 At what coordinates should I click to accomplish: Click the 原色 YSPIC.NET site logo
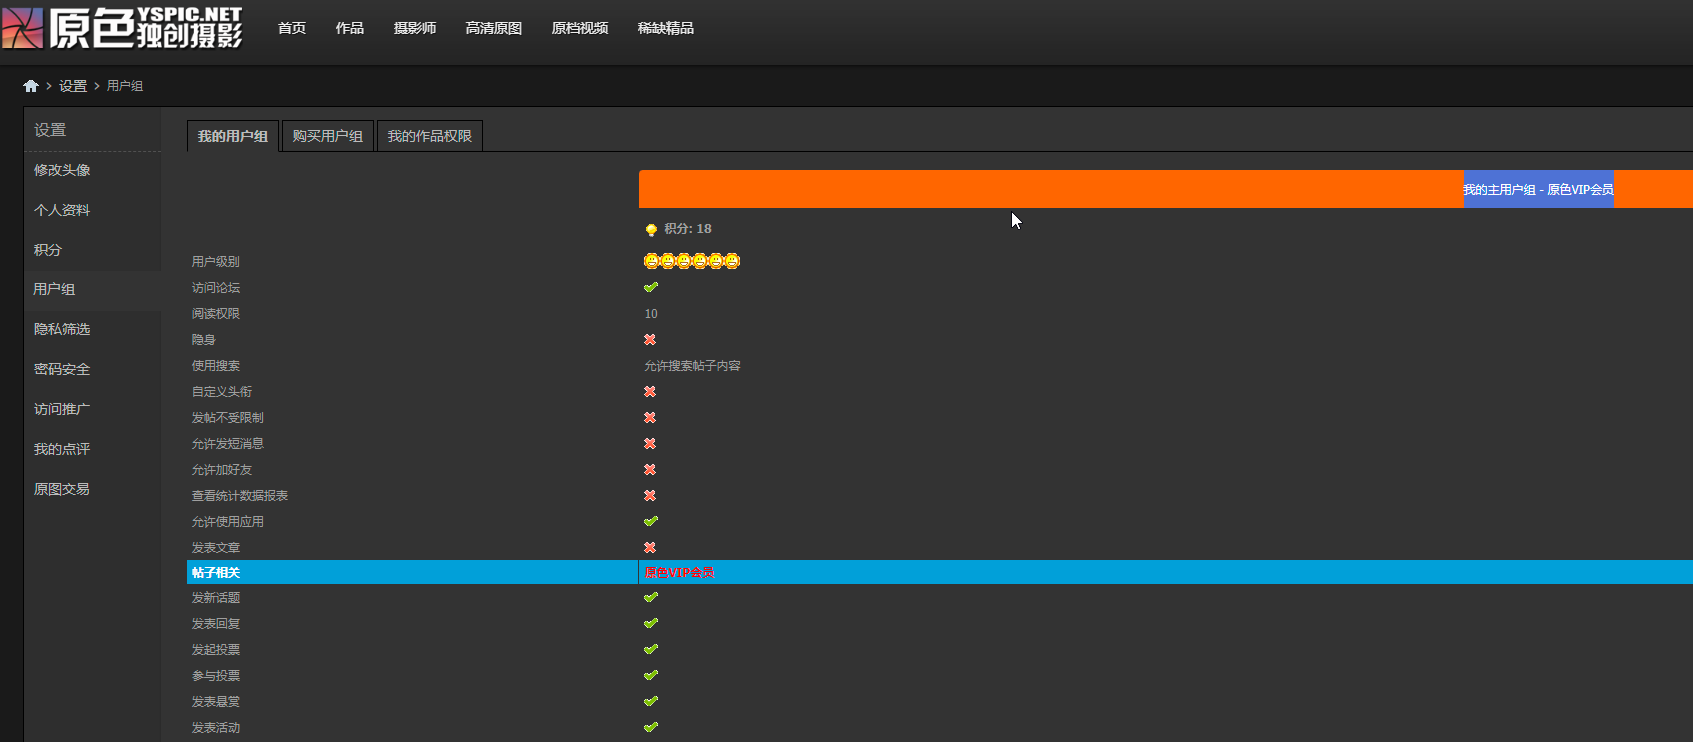[122, 28]
